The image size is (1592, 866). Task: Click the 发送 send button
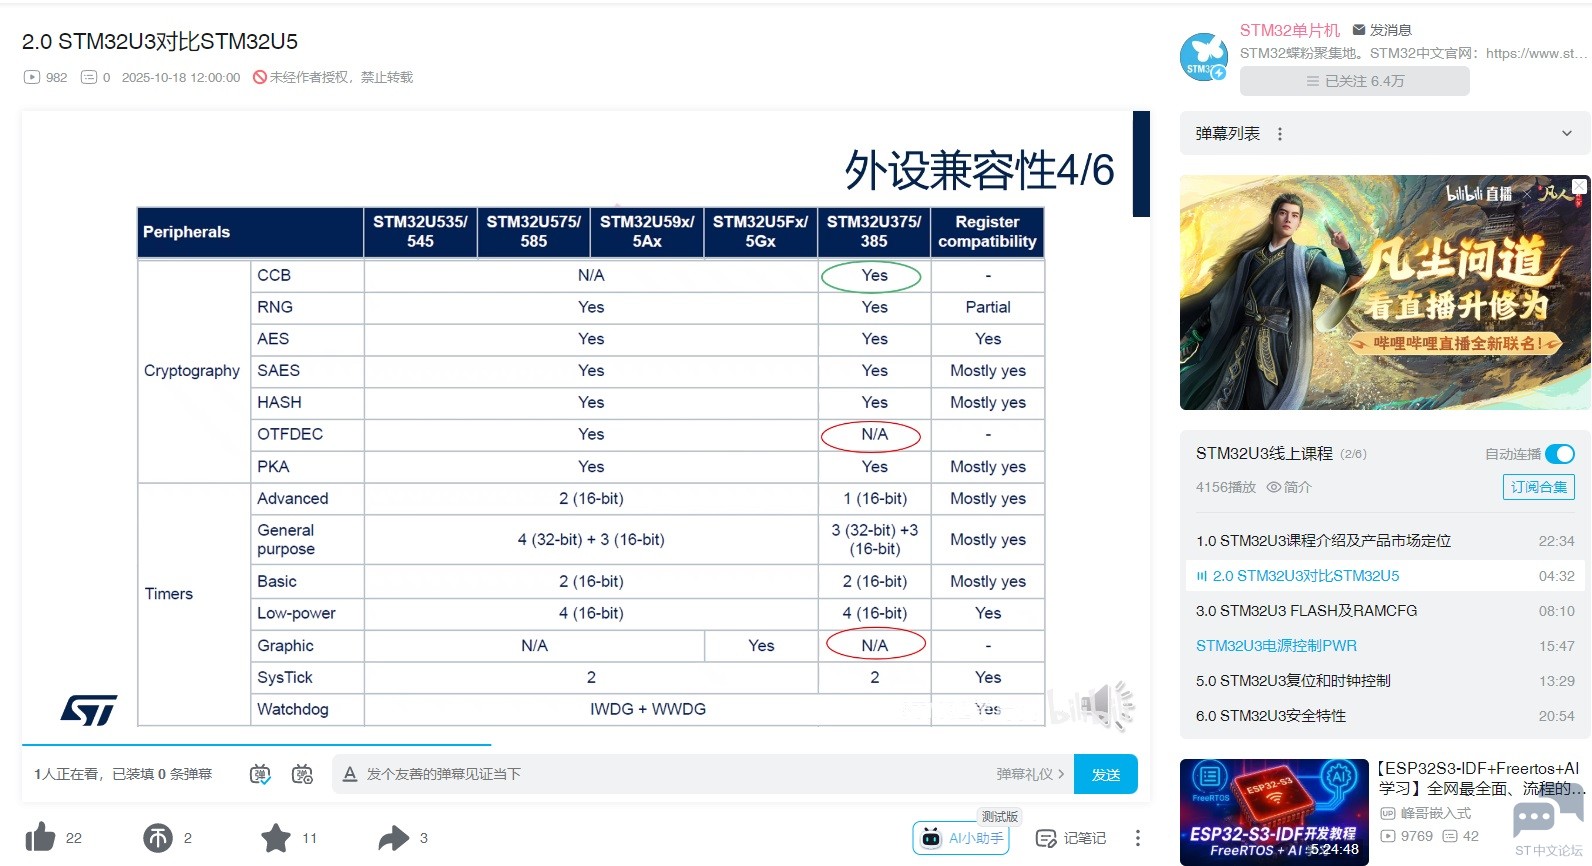click(1106, 774)
